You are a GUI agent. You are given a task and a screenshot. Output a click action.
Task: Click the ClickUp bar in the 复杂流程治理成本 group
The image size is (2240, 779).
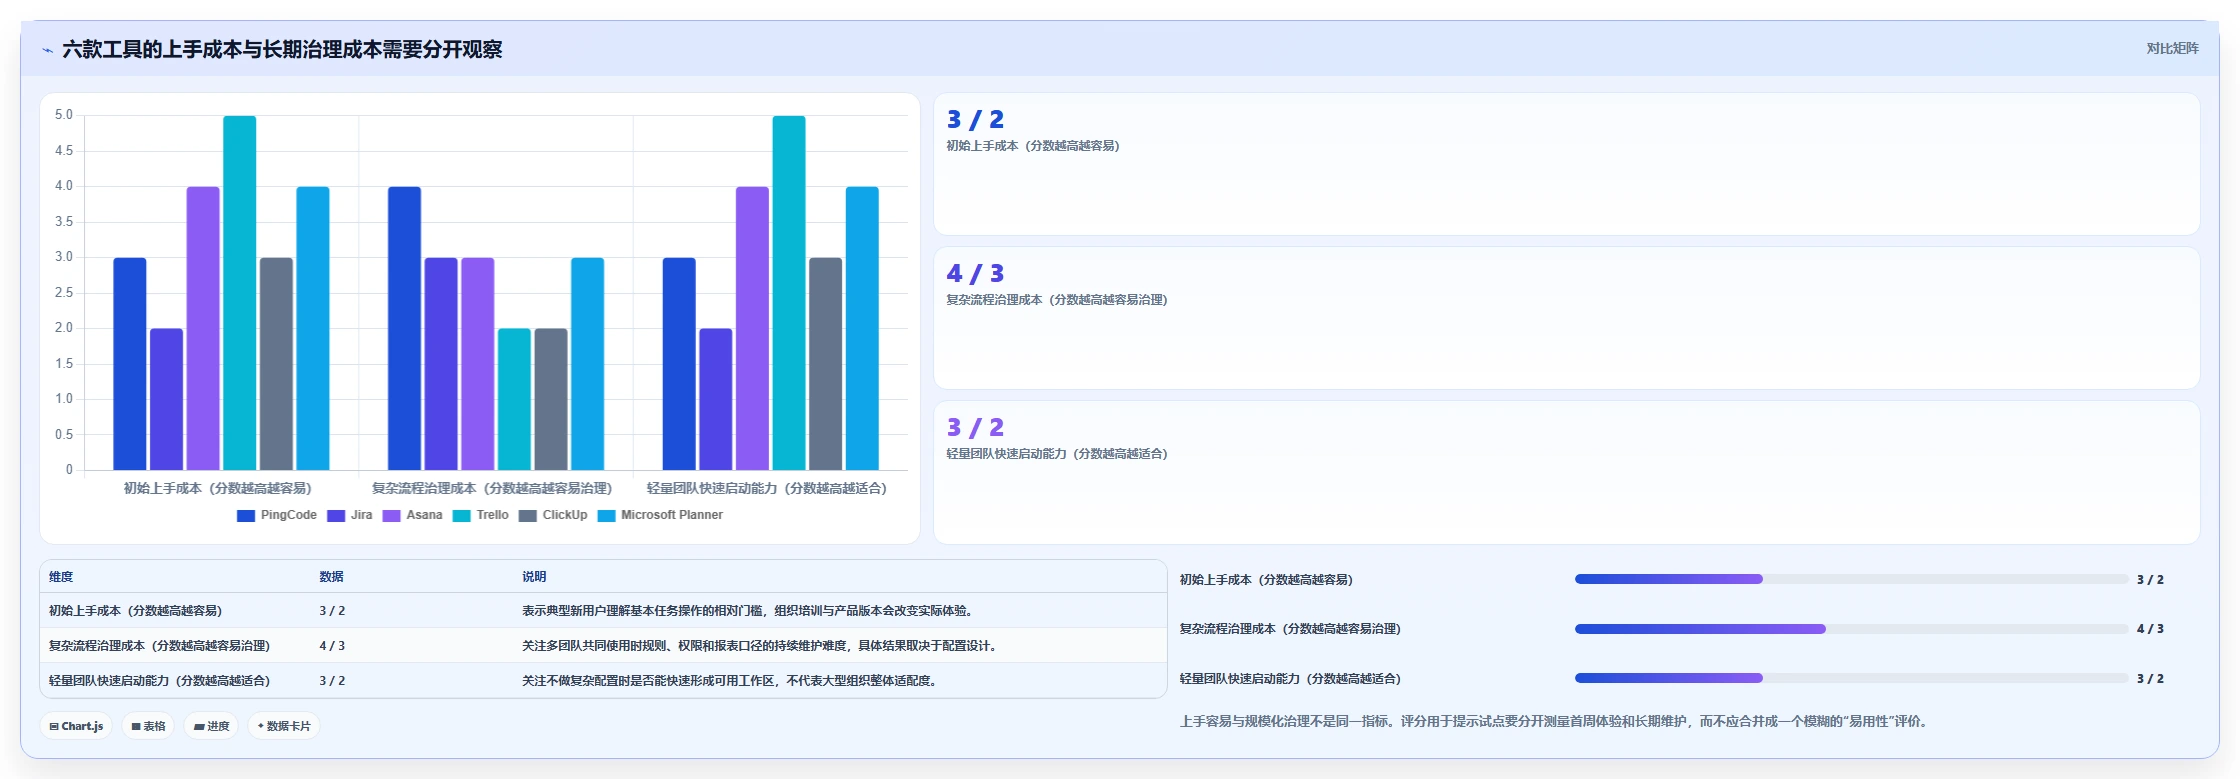click(x=550, y=399)
